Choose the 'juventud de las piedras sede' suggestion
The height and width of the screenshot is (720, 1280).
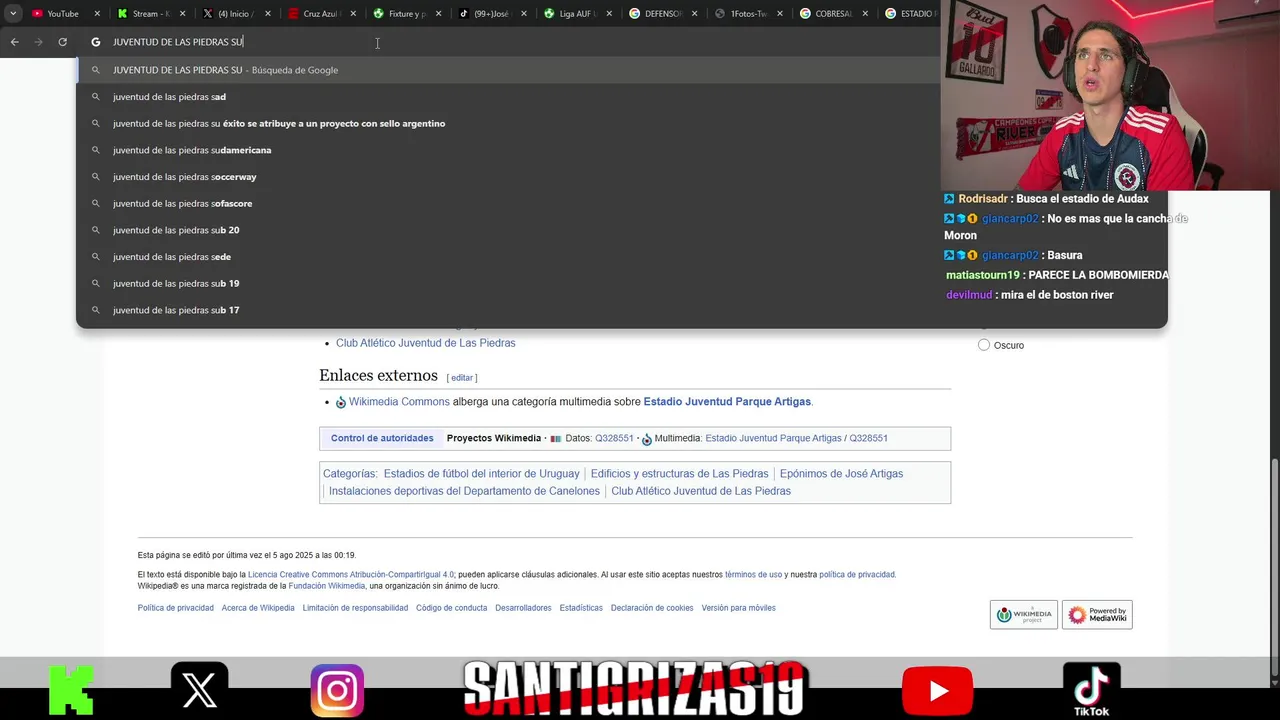(x=621, y=257)
